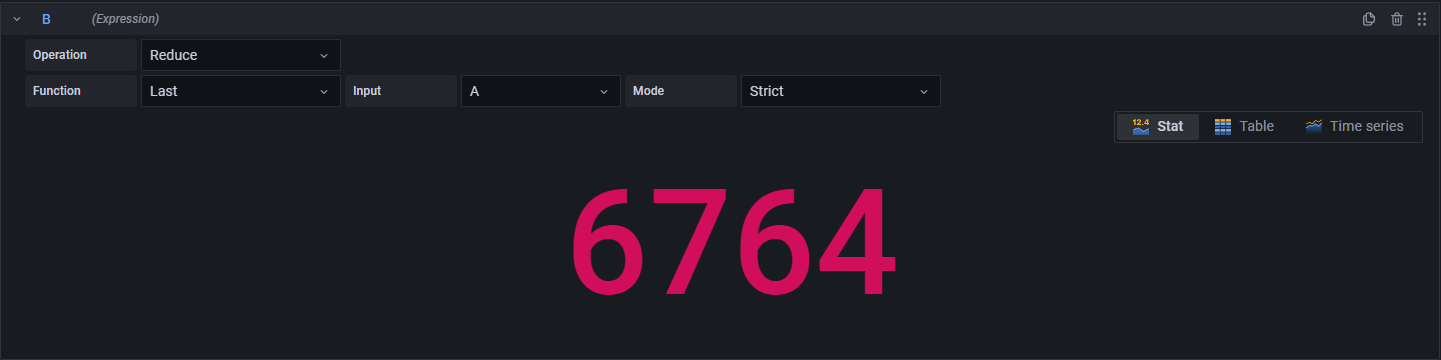Click the (Expression) type label
Screen dimensions: 1441x360
[x=125, y=19]
